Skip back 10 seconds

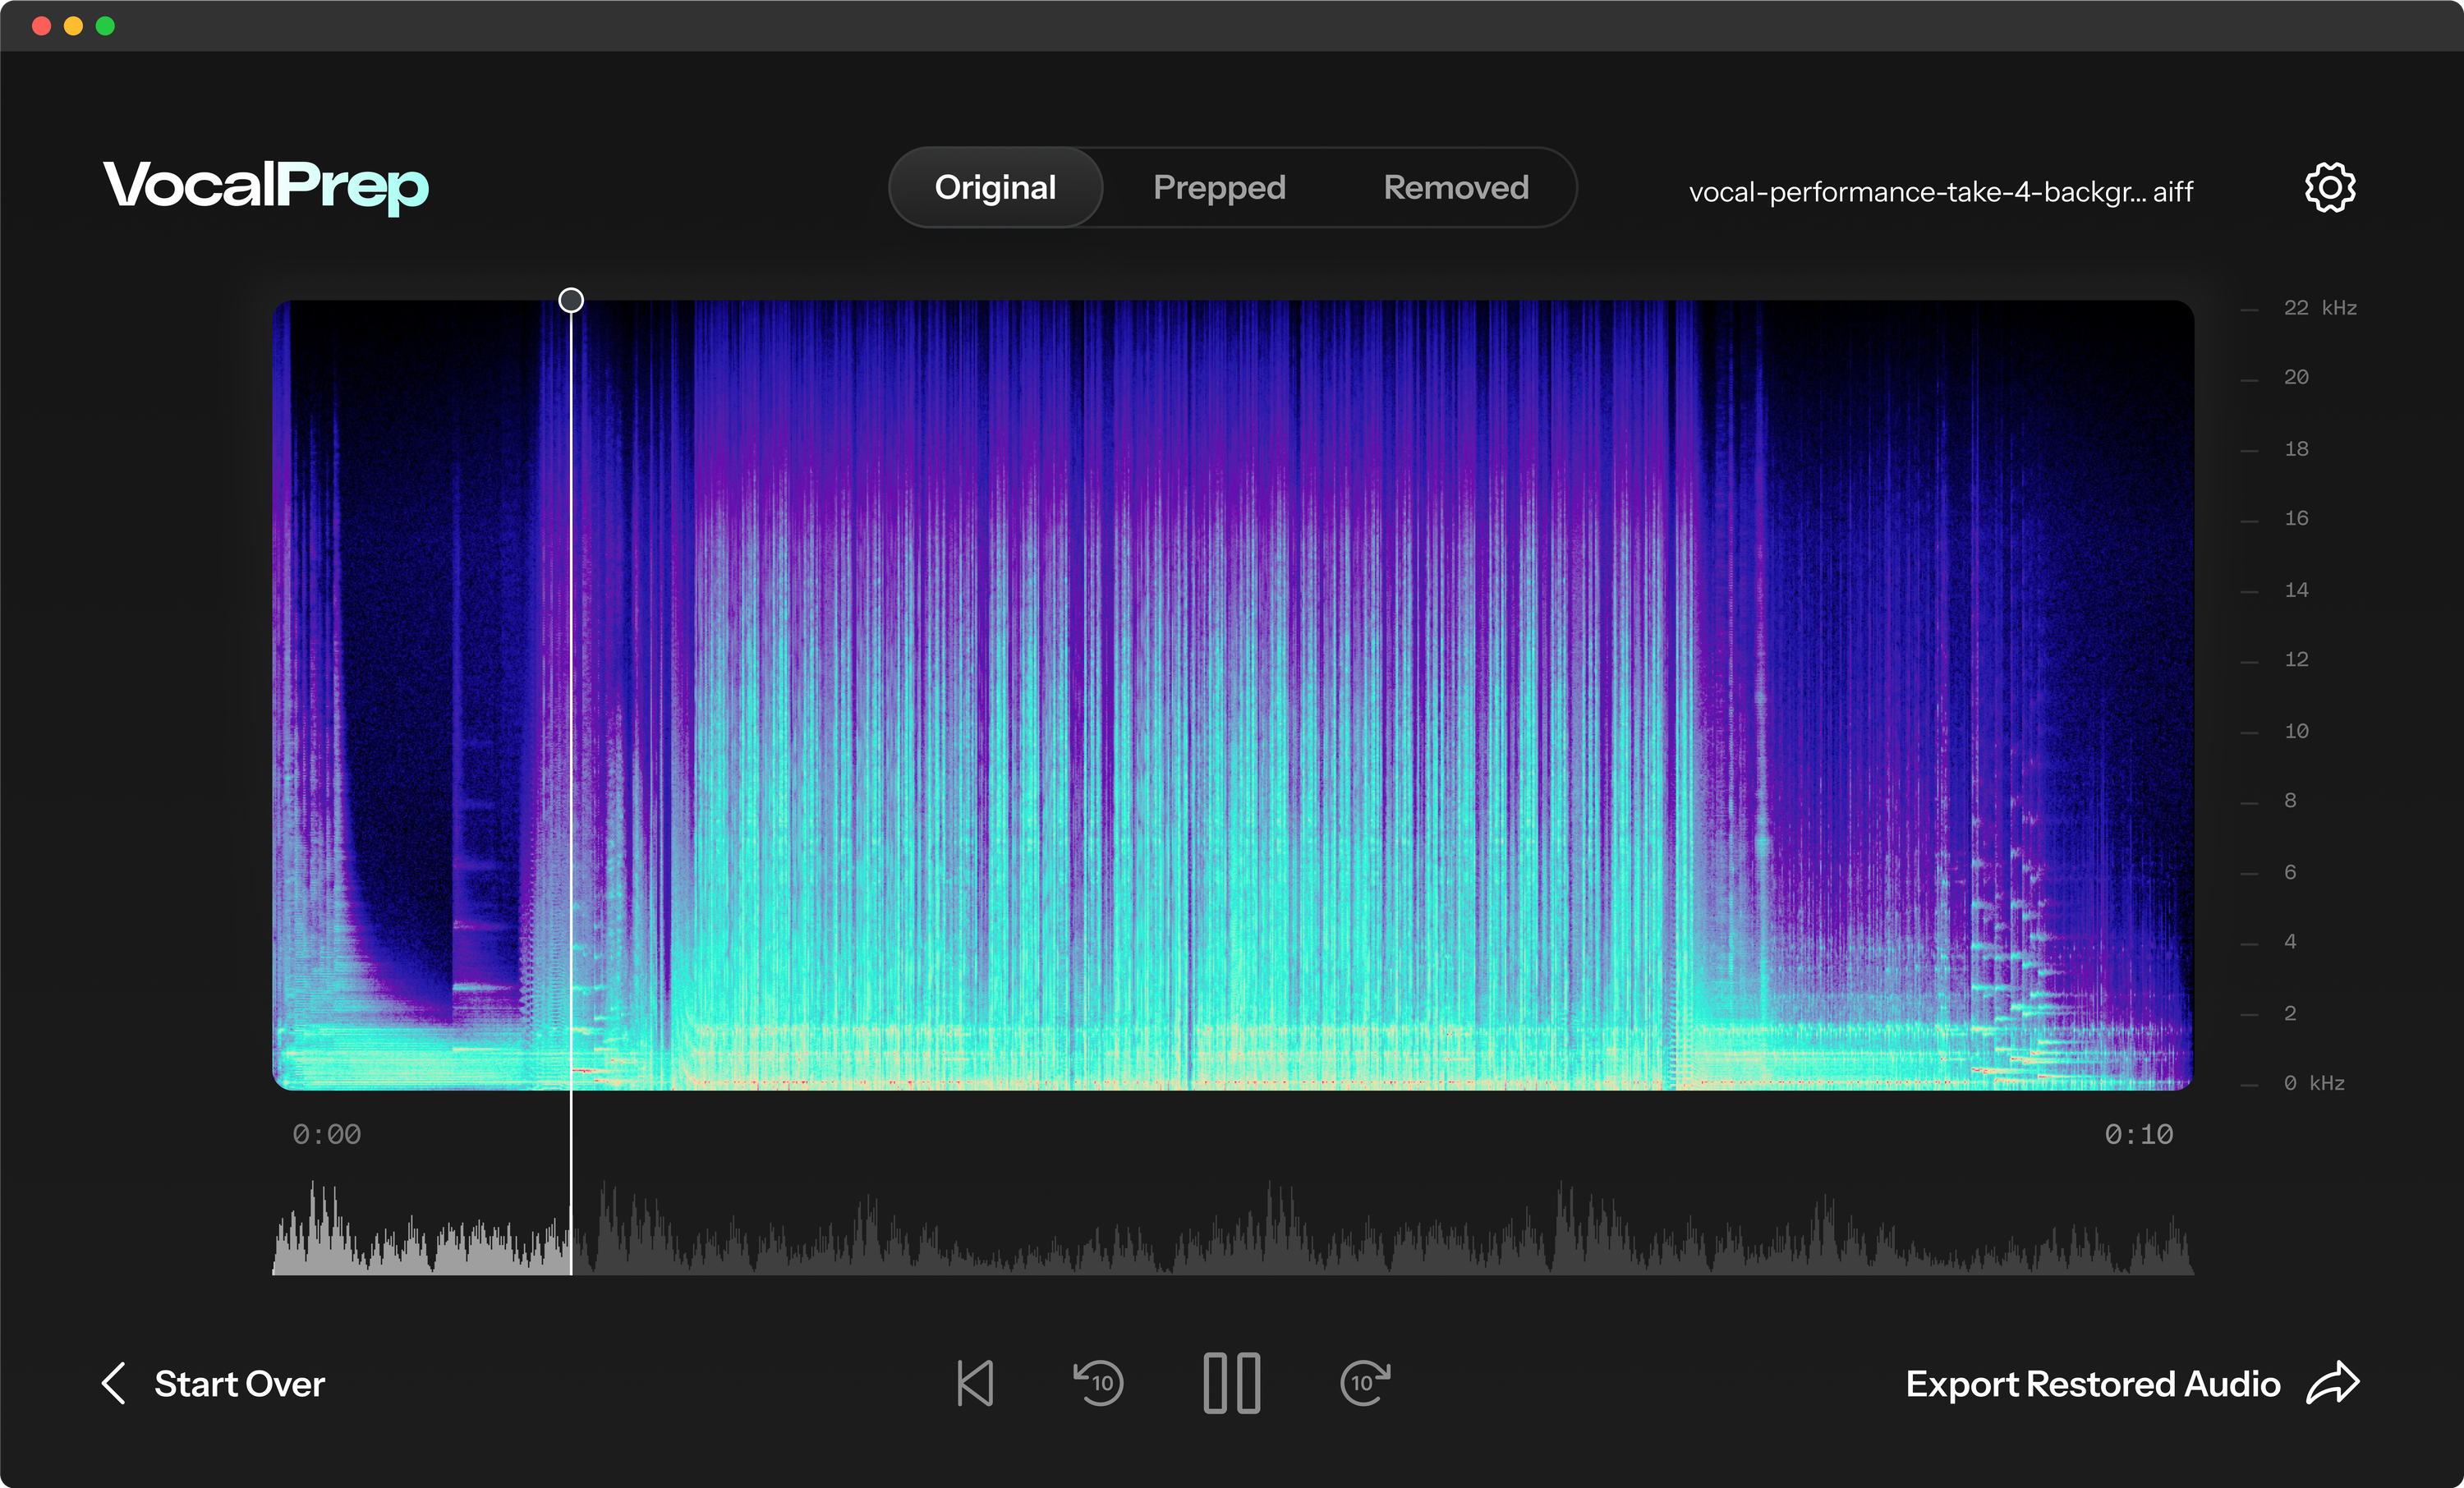(x=1099, y=1384)
